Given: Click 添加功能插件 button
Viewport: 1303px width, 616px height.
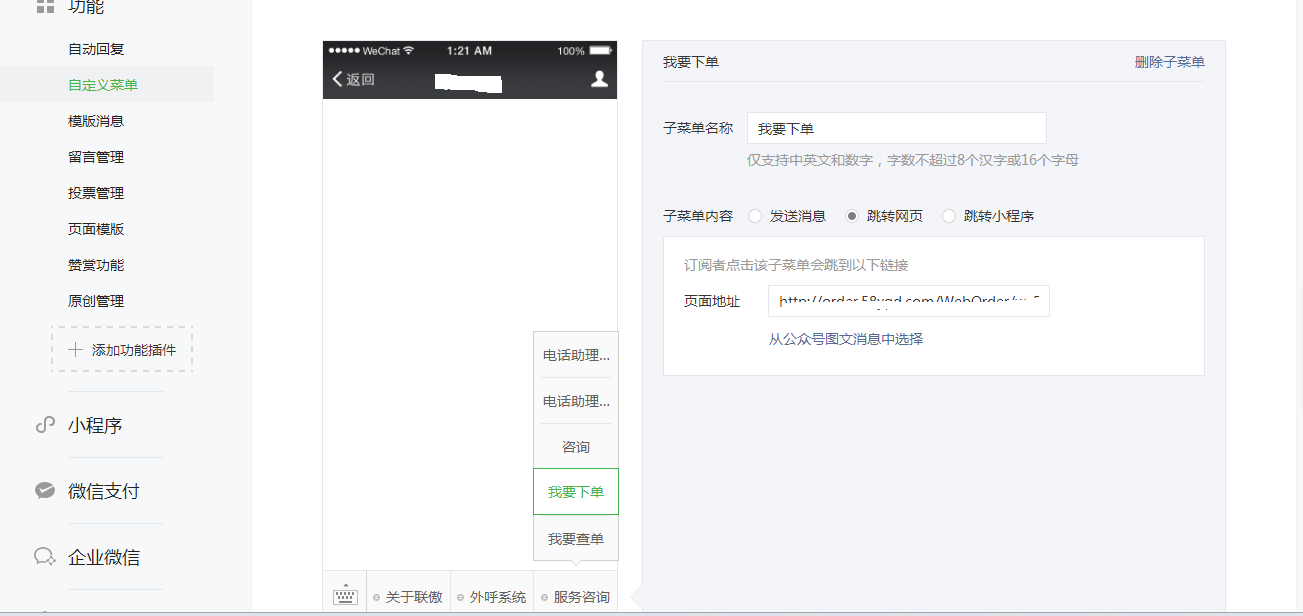Looking at the screenshot, I should pos(122,350).
